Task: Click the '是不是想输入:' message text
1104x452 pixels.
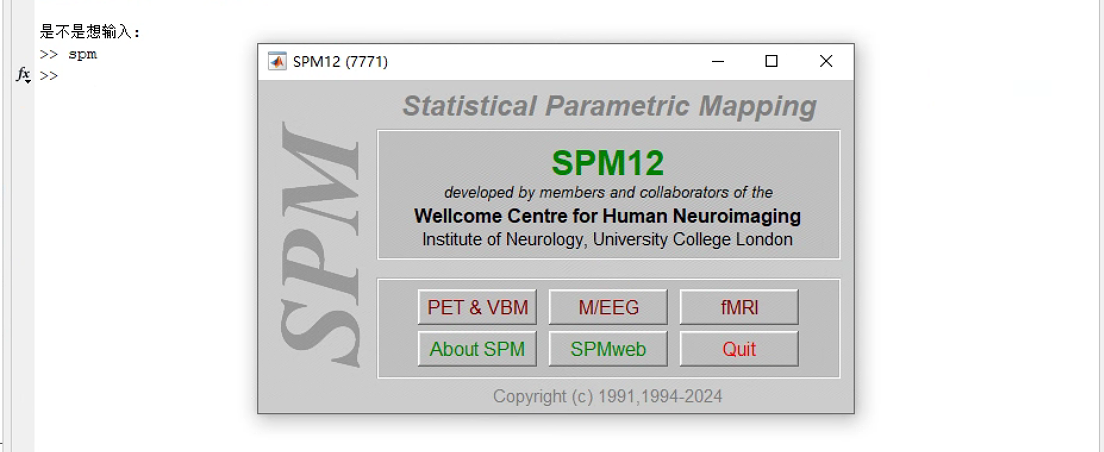Action: (x=90, y=32)
